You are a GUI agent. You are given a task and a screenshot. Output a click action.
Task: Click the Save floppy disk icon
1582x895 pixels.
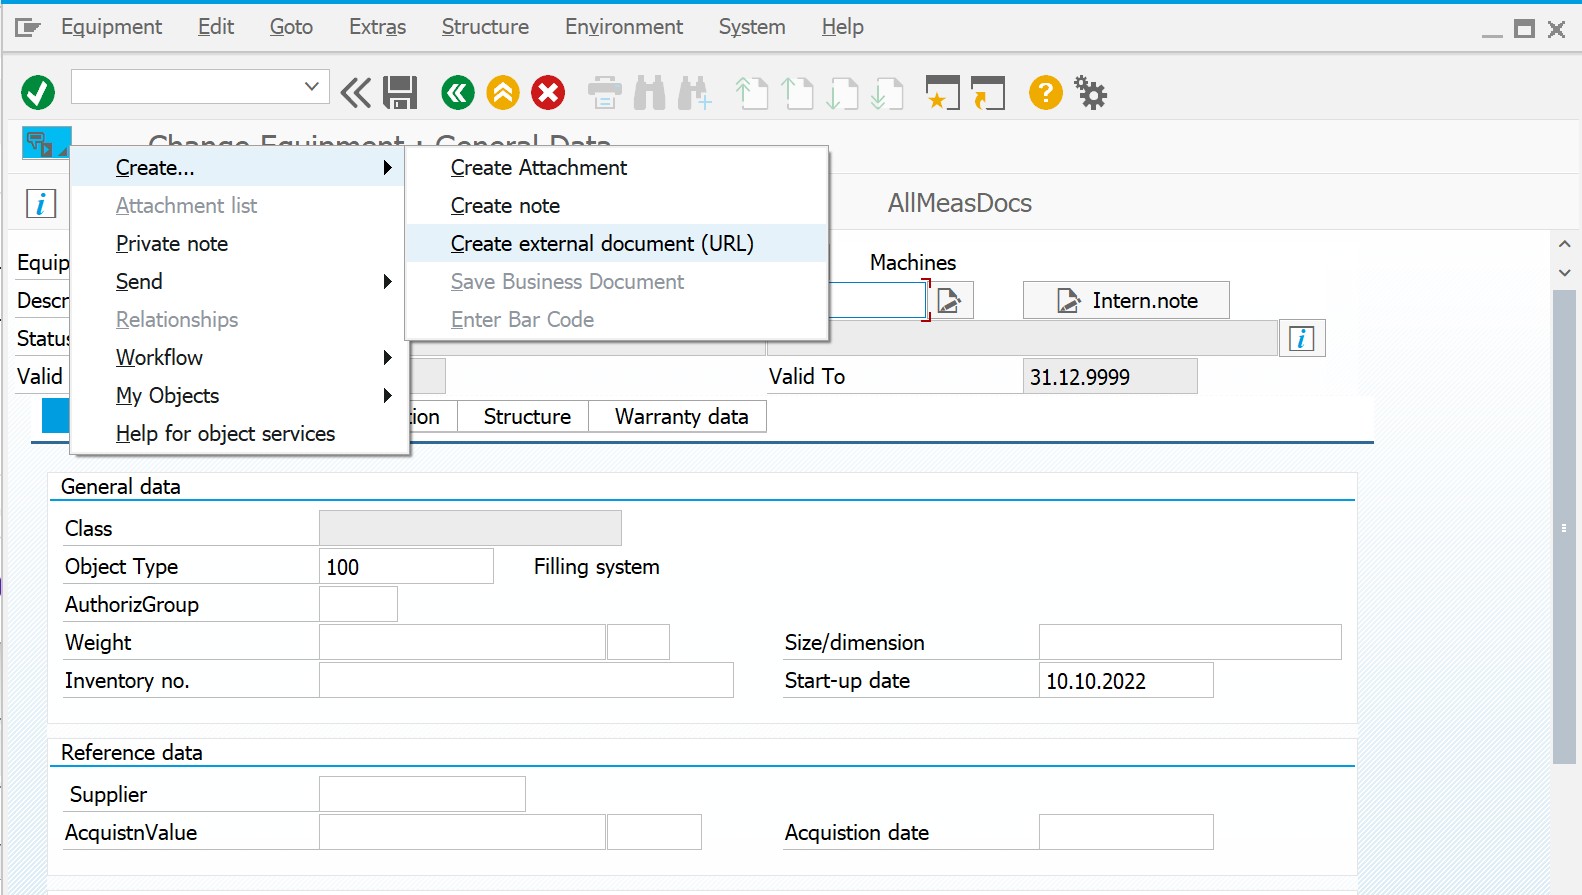(x=400, y=93)
